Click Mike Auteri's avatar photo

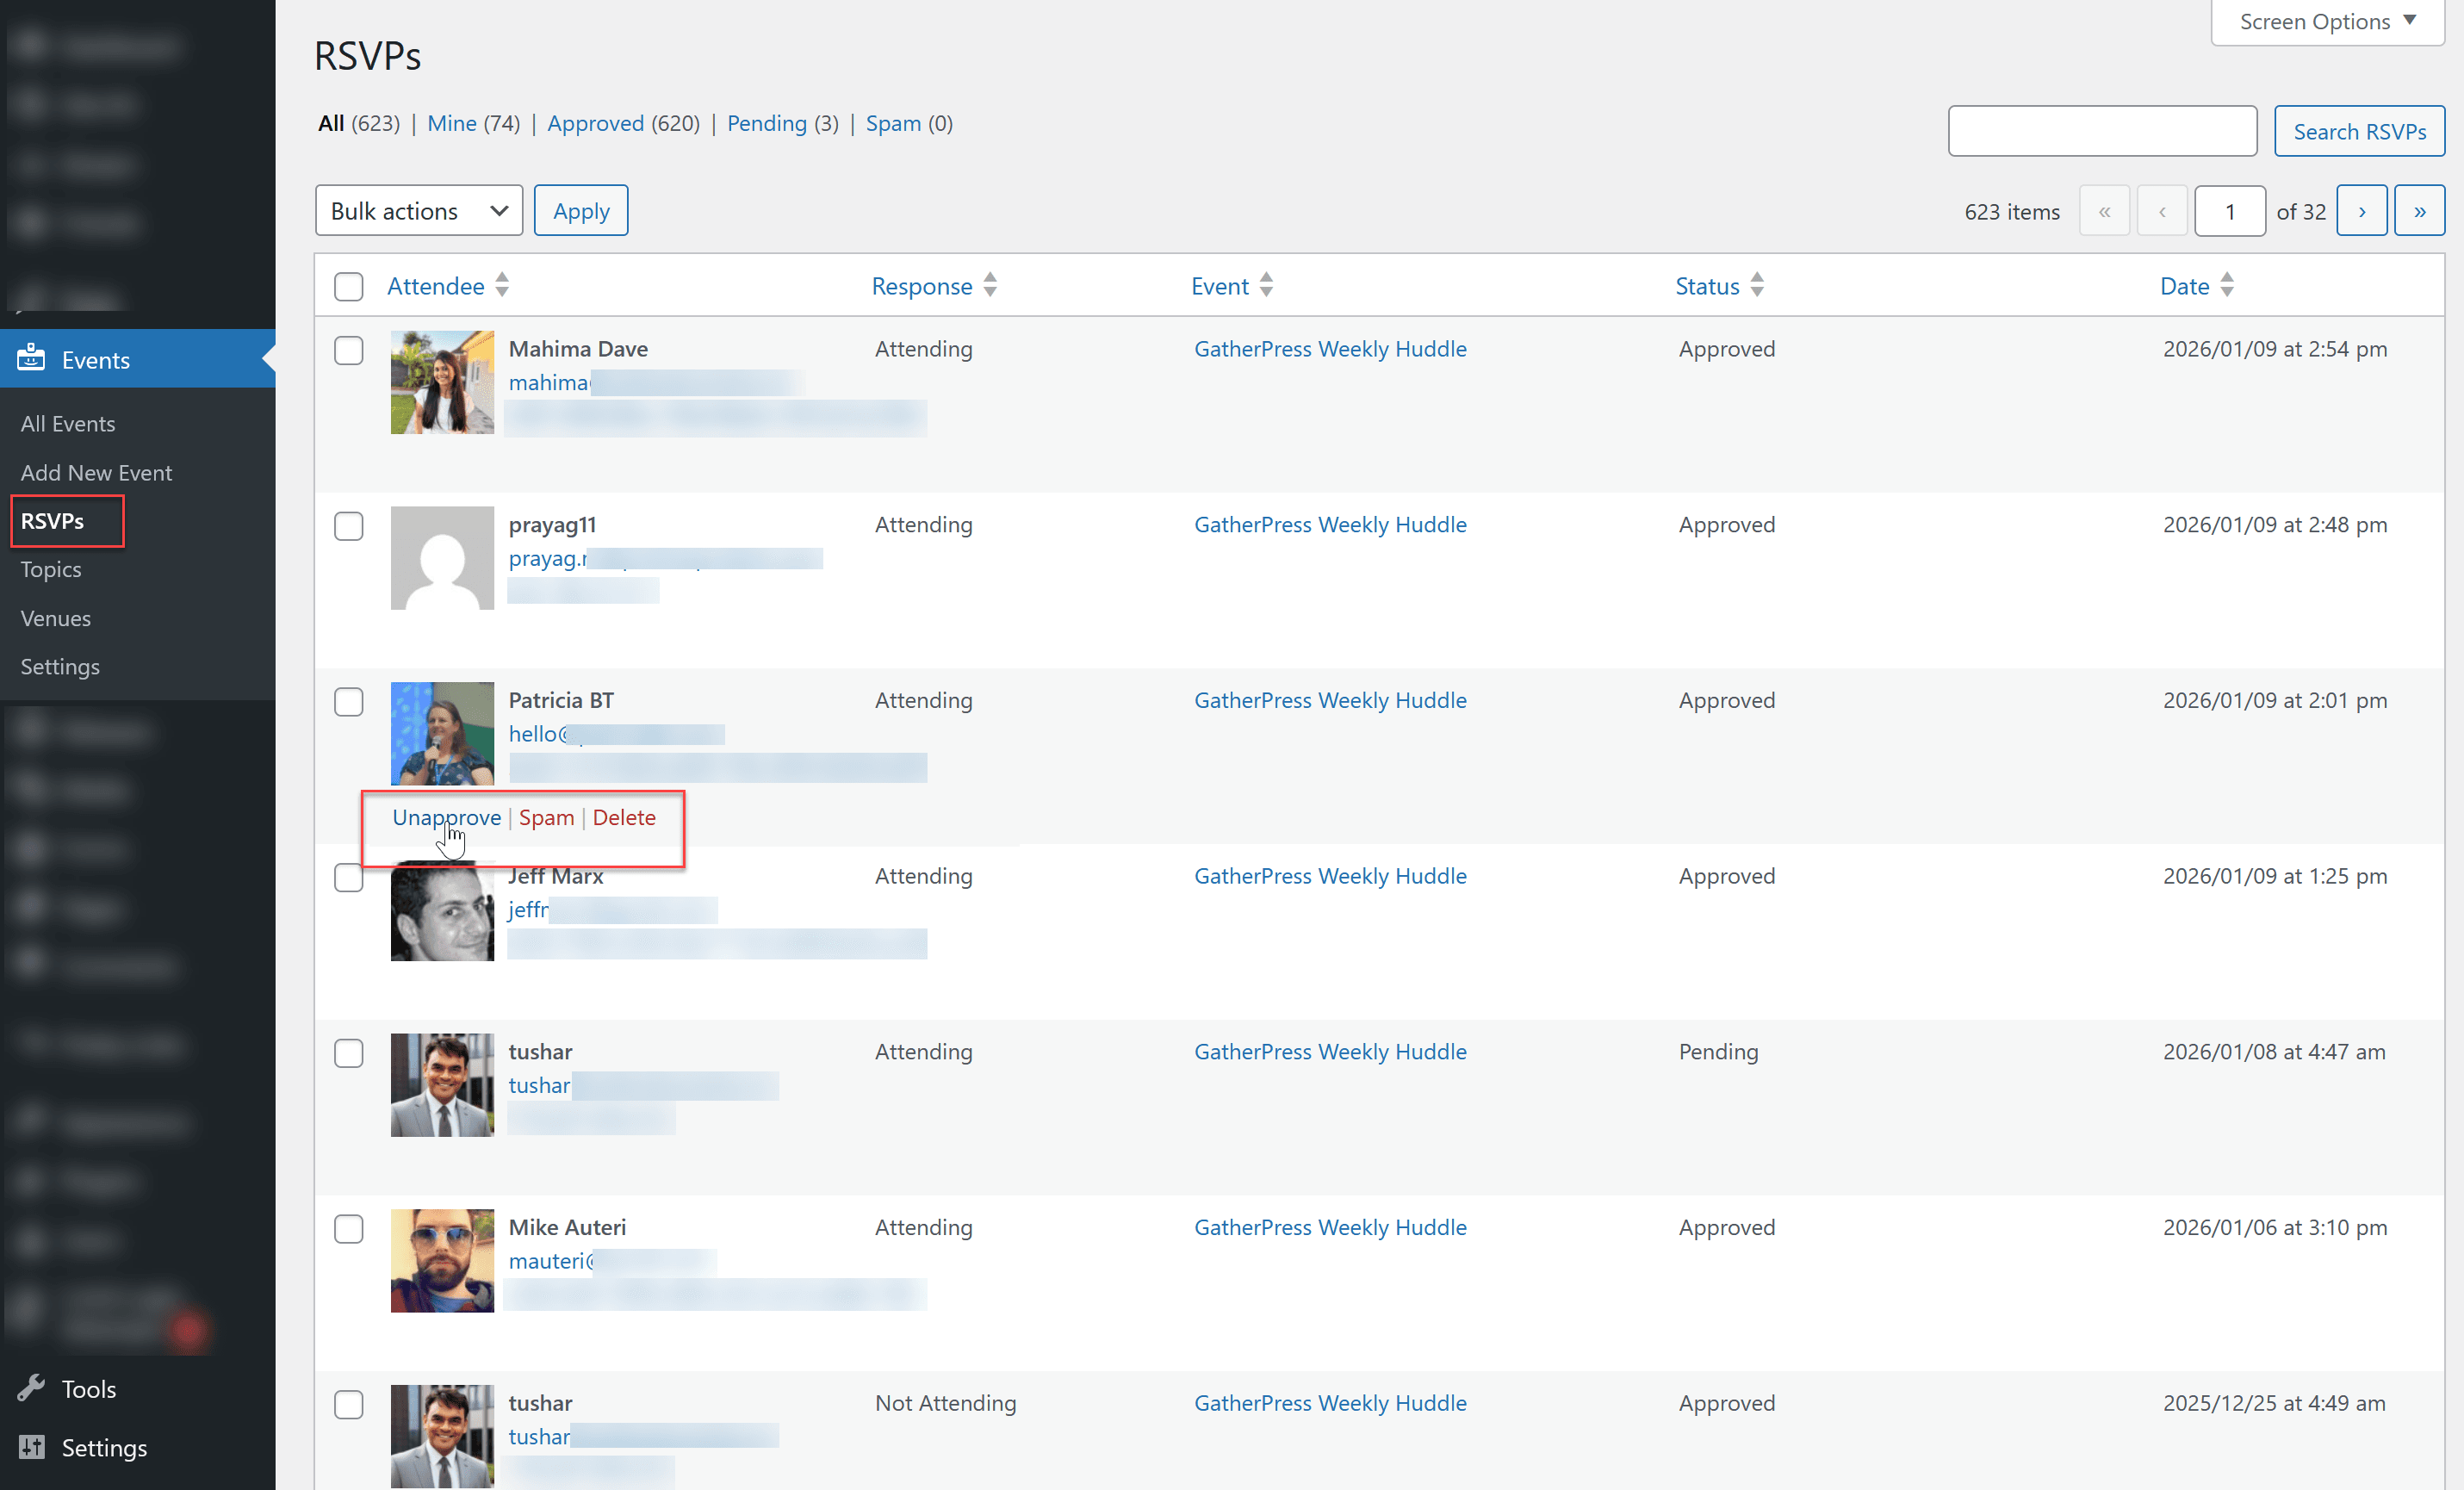pos(442,1260)
